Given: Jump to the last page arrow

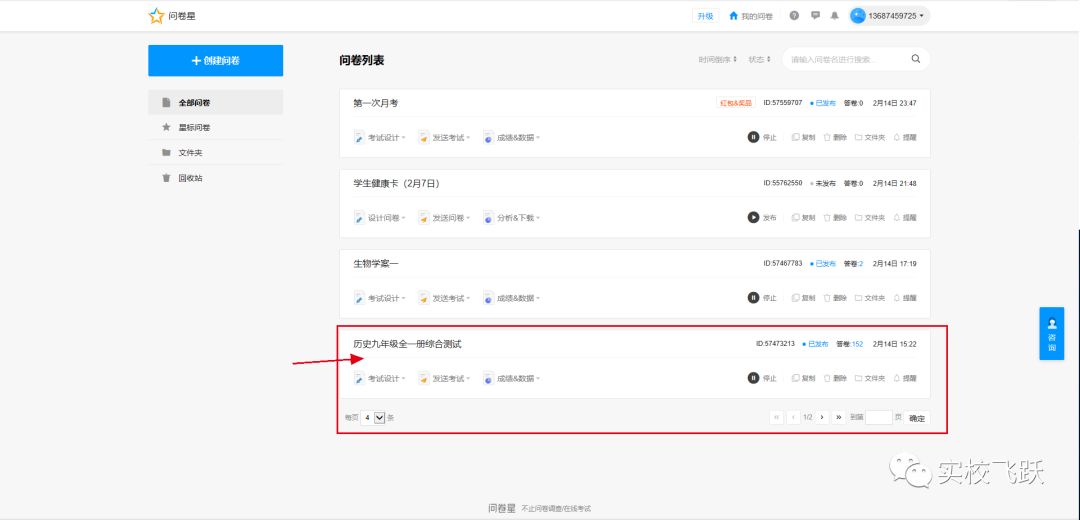Looking at the screenshot, I should (839, 417).
